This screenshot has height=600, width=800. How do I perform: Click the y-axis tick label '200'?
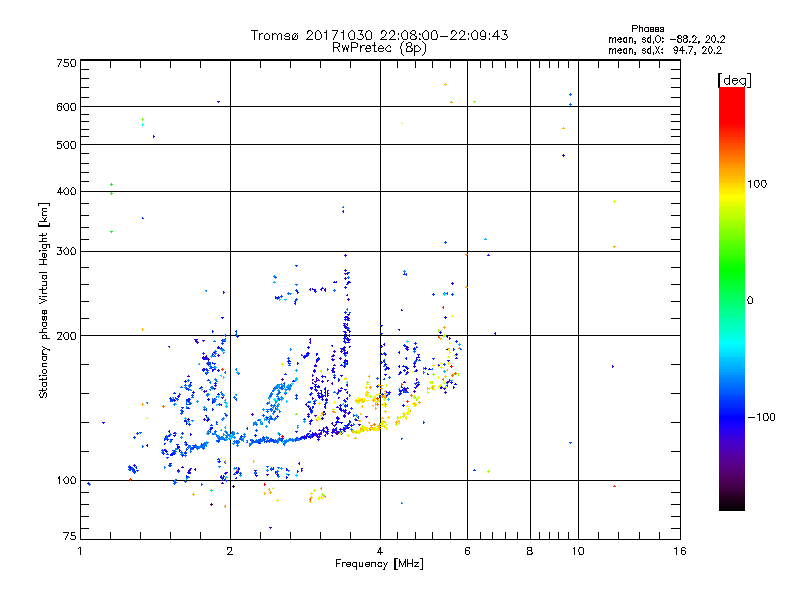click(66, 336)
